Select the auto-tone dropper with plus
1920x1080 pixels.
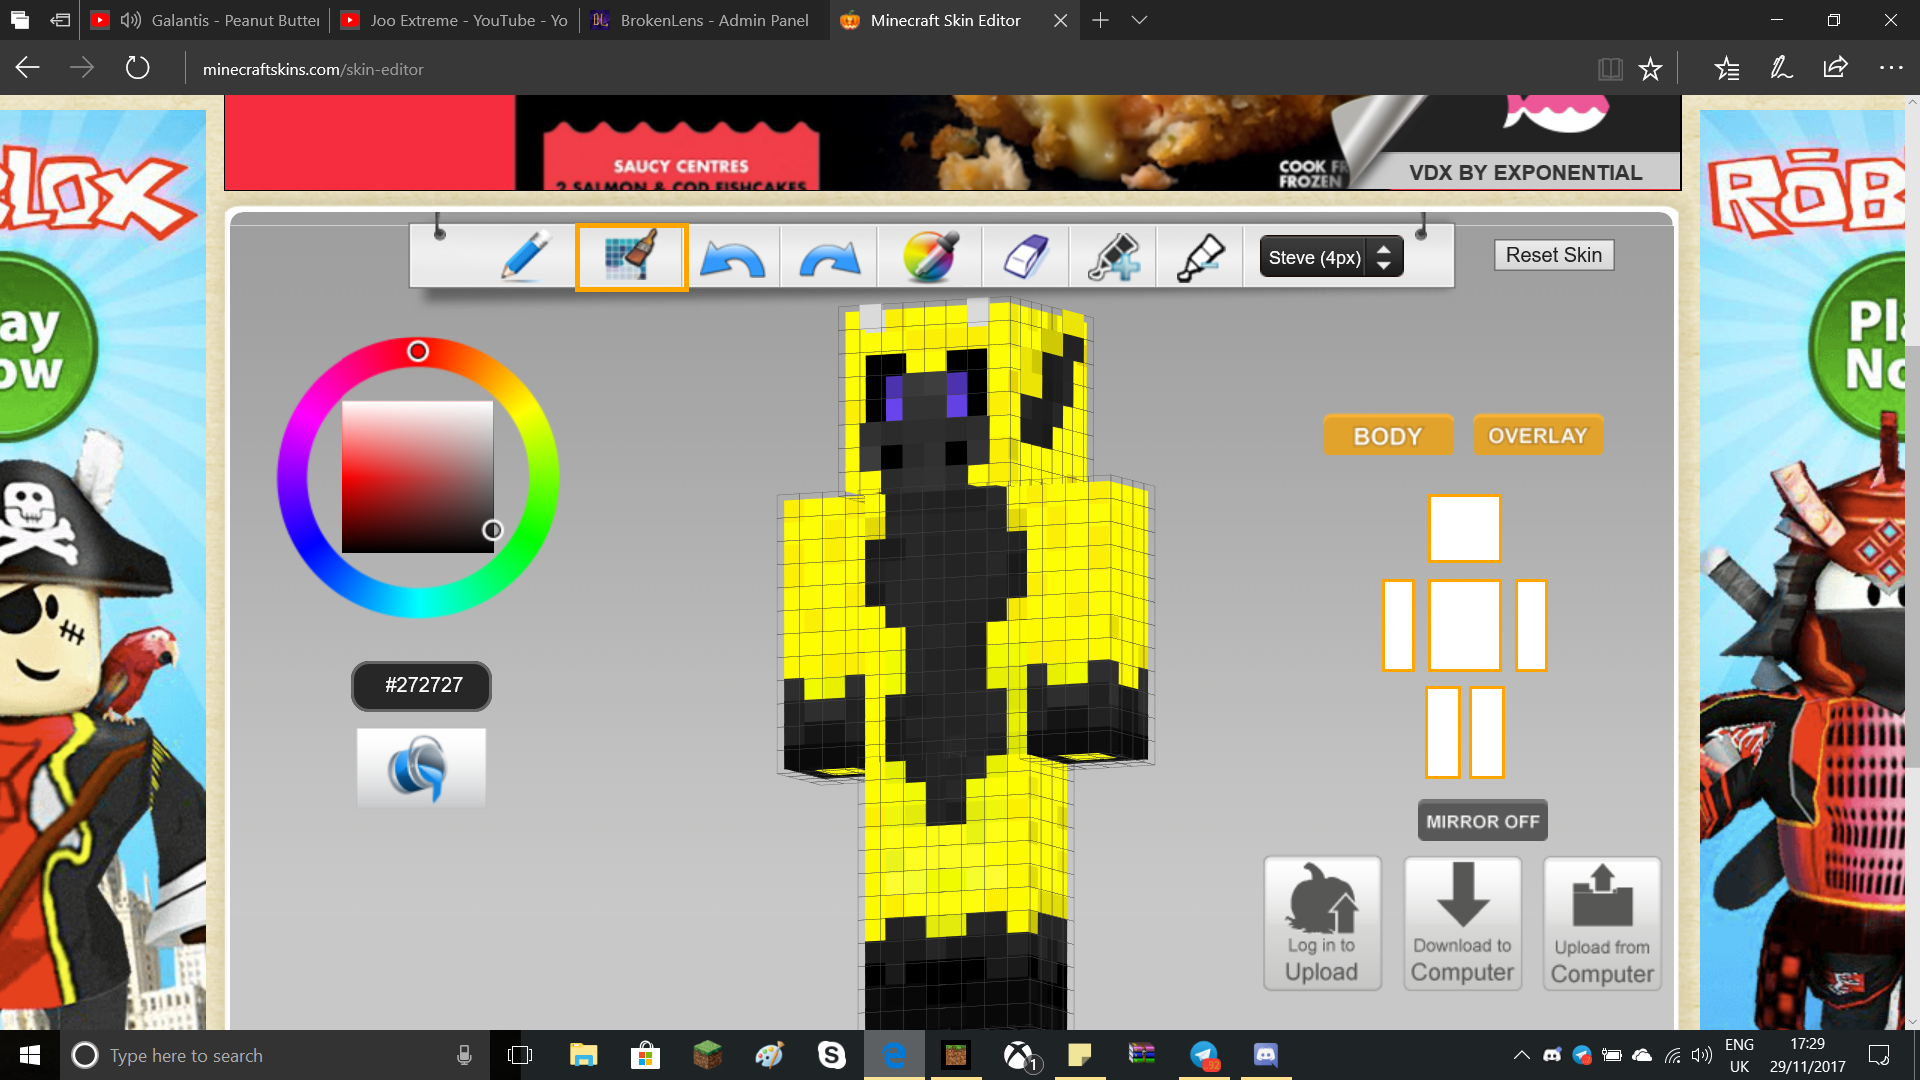(x=1112, y=257)
